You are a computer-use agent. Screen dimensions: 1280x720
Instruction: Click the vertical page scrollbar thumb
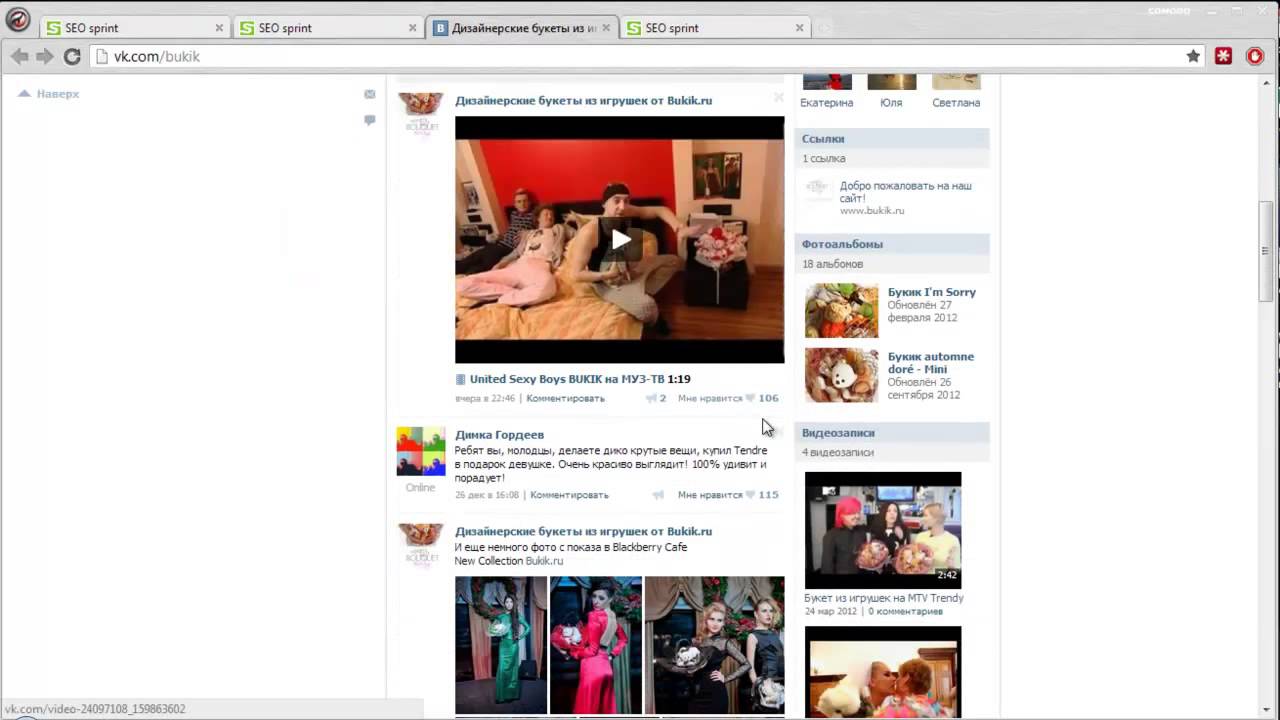[1265, 250]
